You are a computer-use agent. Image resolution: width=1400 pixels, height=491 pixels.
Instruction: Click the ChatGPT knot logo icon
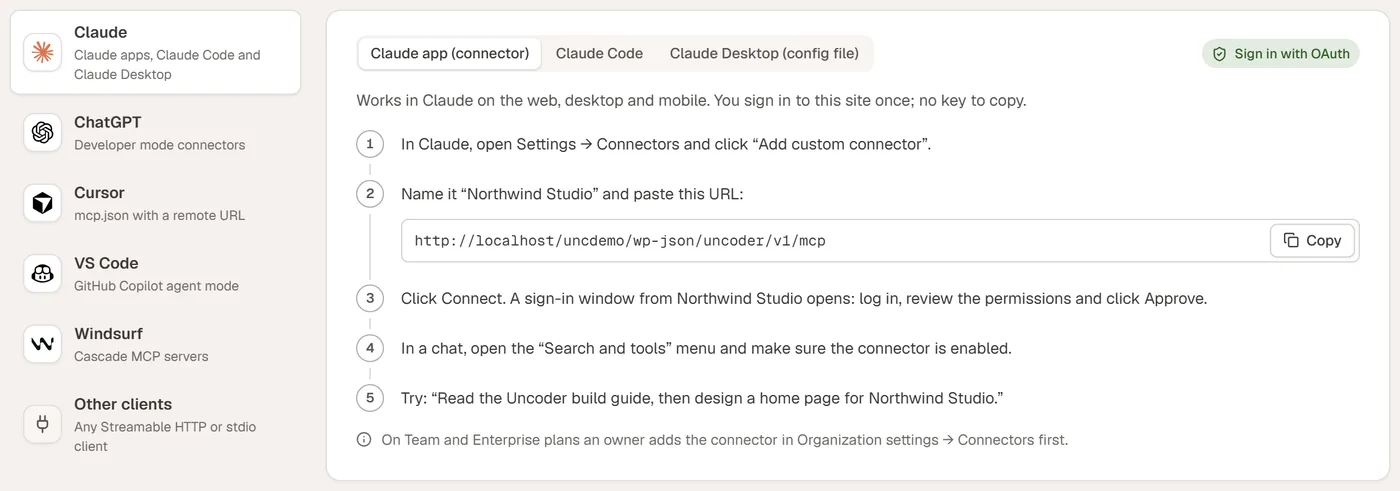pyautogui.click(x=42, y=133)
